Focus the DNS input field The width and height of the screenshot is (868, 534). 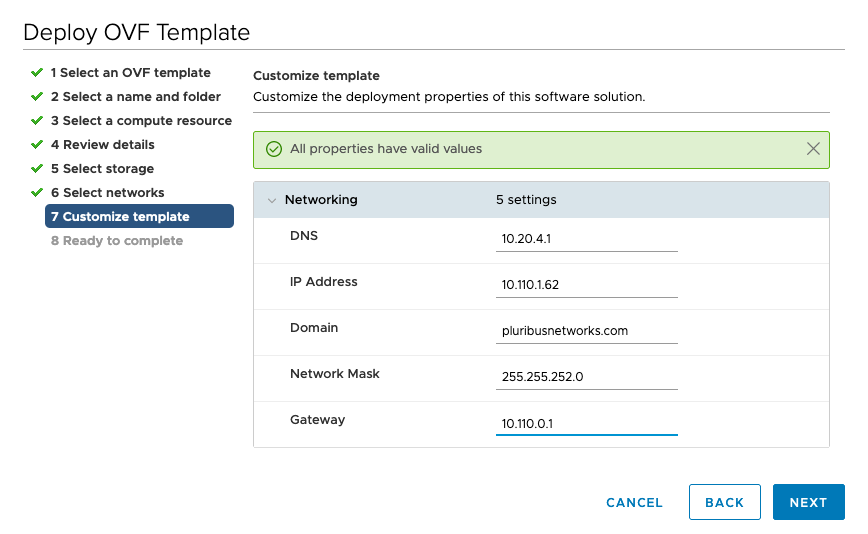pyautogui.click(x=587, y=239)
